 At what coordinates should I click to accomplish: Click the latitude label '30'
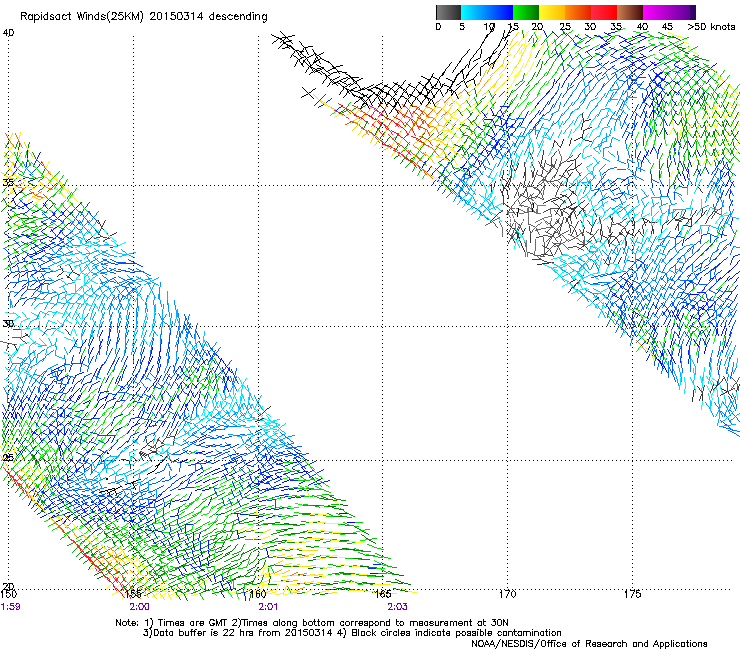8,324
